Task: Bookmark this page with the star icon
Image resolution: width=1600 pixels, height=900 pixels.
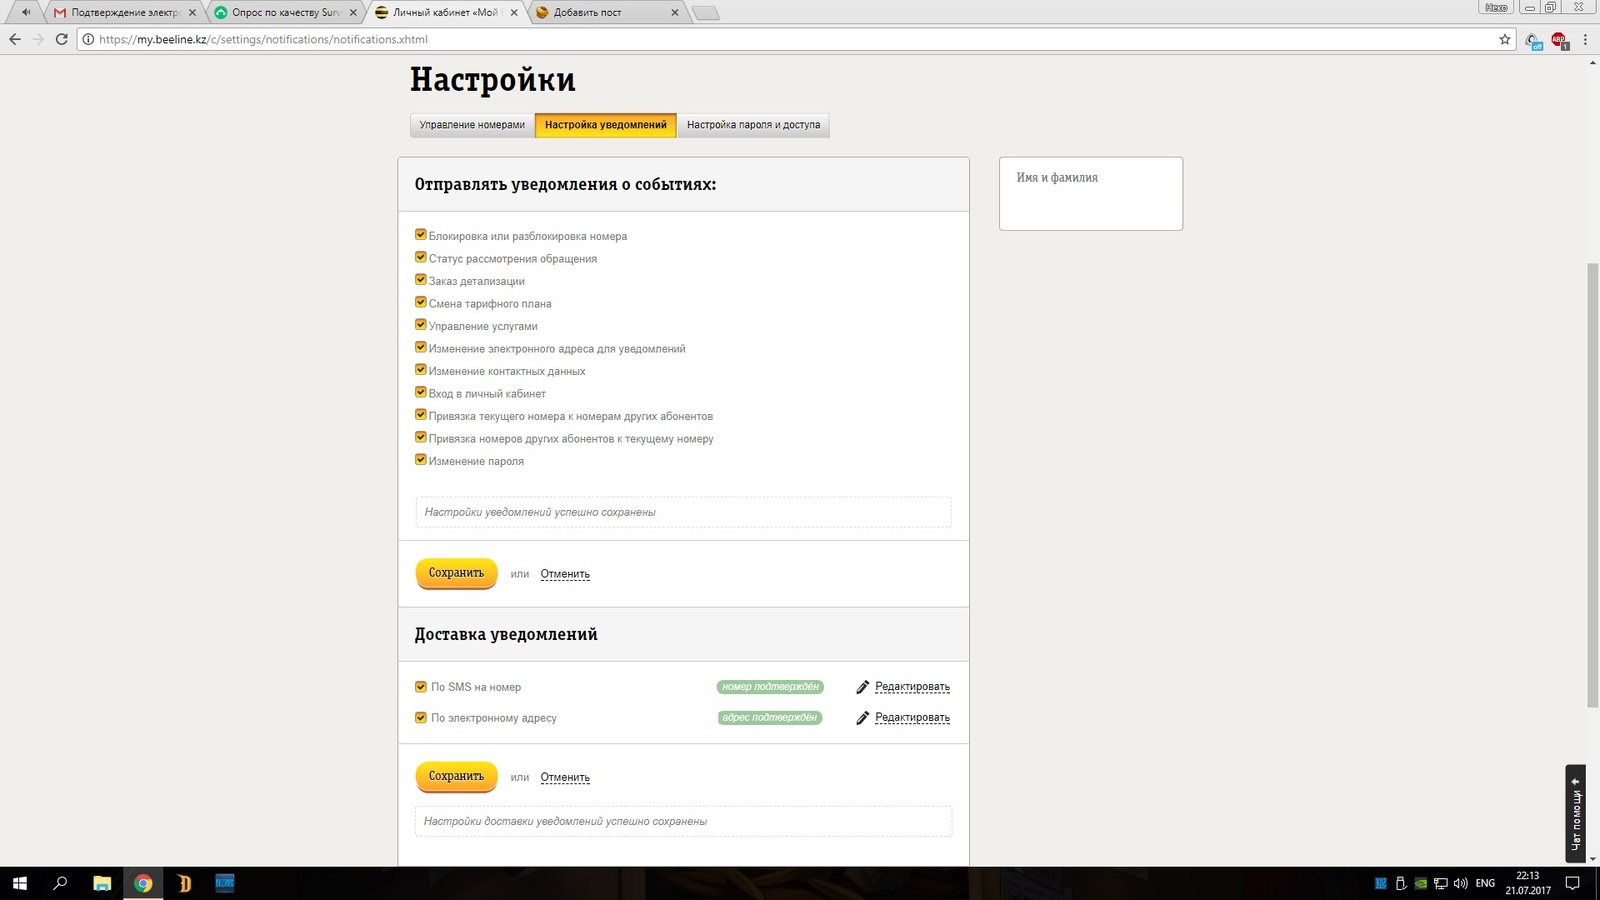Action: (x=1504, y=39)
